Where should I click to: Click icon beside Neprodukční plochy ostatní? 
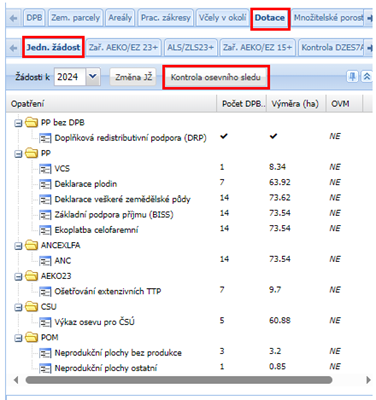45,368
